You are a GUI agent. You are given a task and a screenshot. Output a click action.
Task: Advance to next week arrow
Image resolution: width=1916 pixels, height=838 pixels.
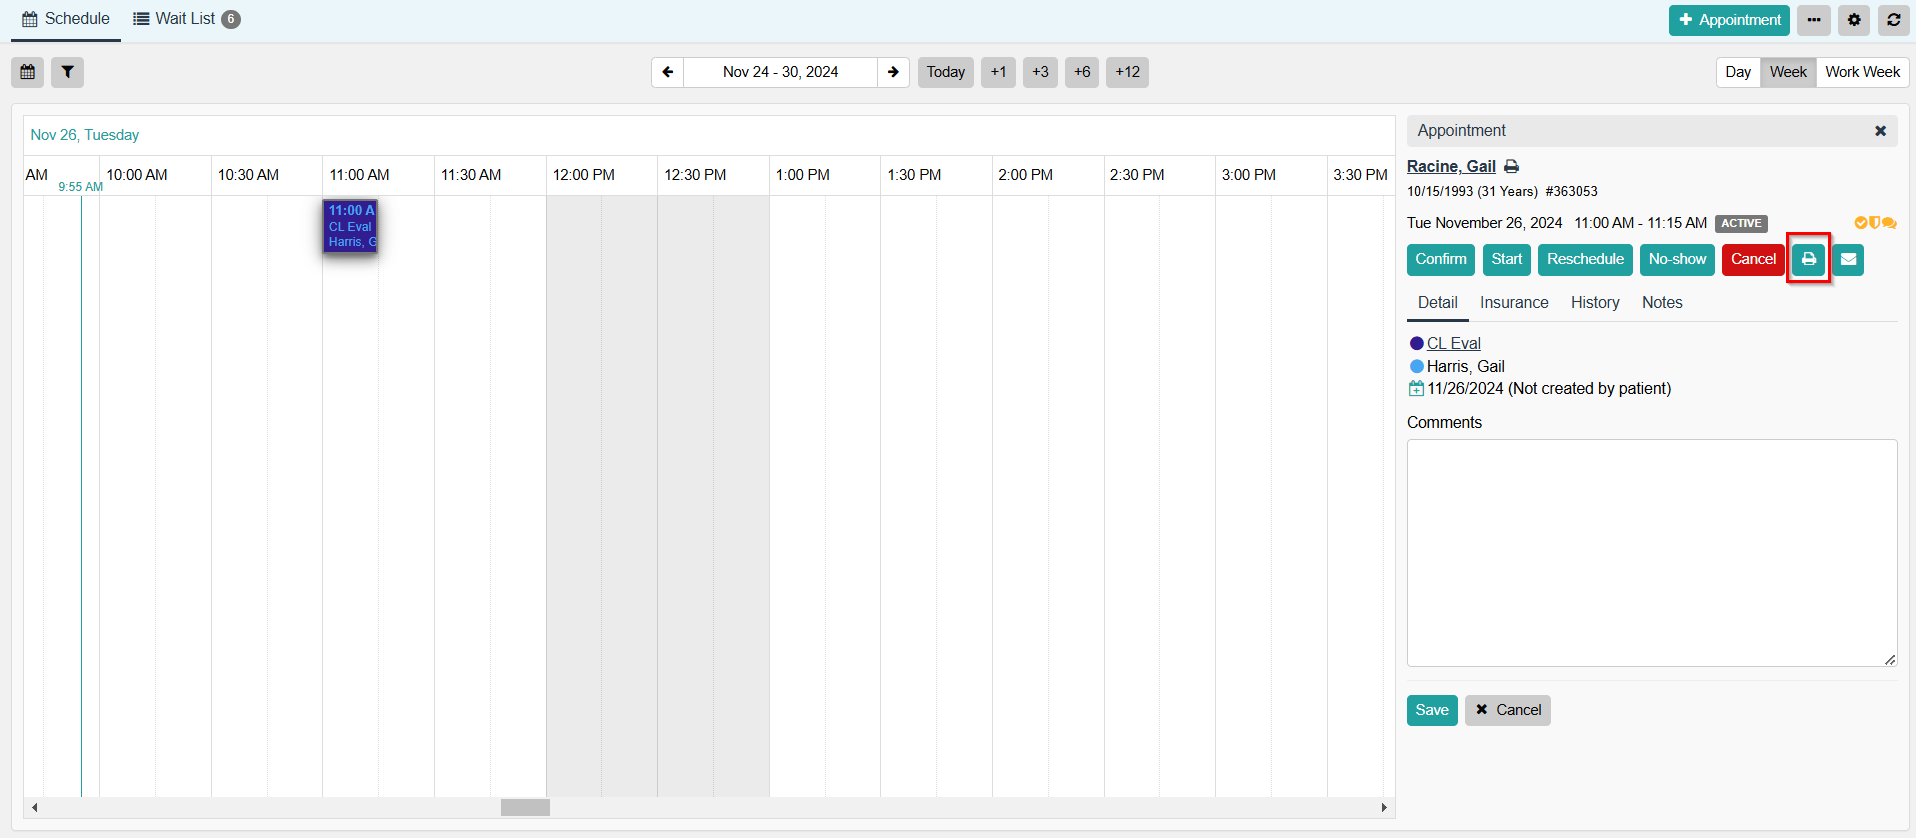[x=893, y=72]
